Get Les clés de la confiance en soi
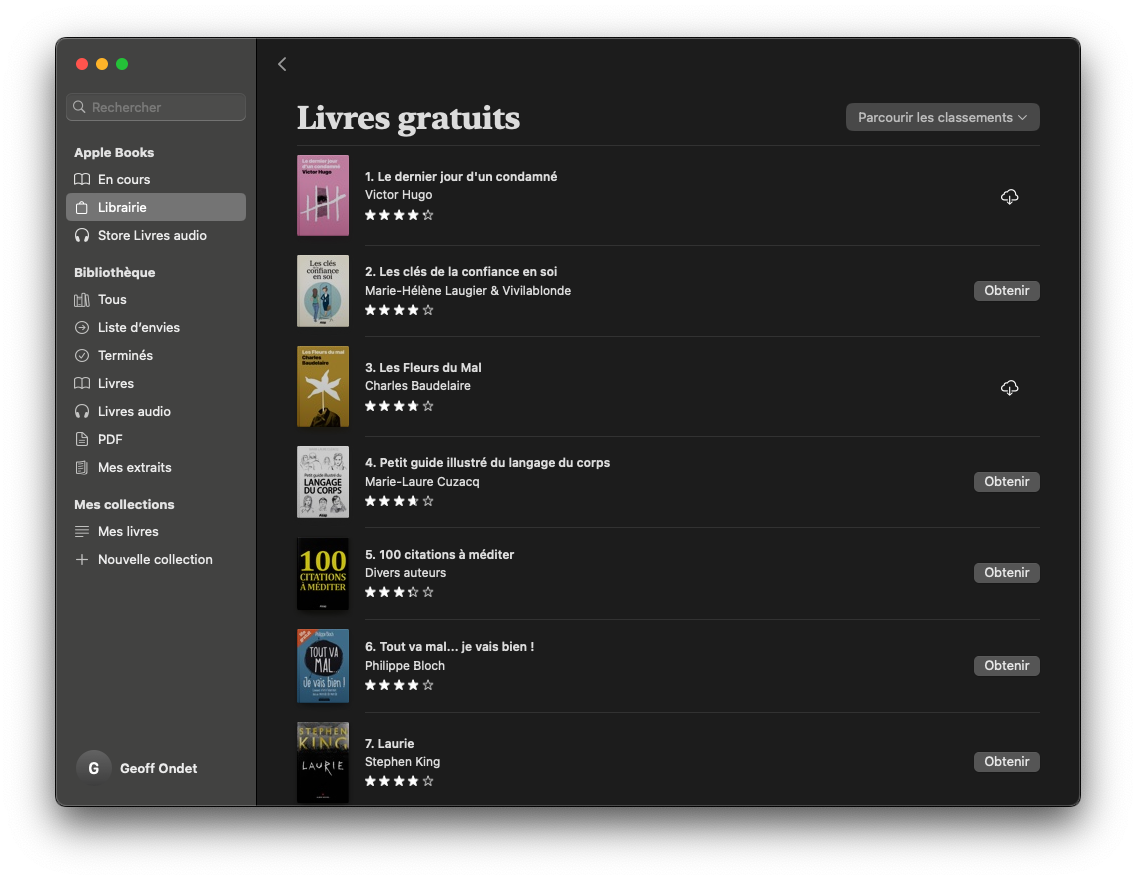1136x880 pixels. pyautogui.click(x=1006, y=290)
